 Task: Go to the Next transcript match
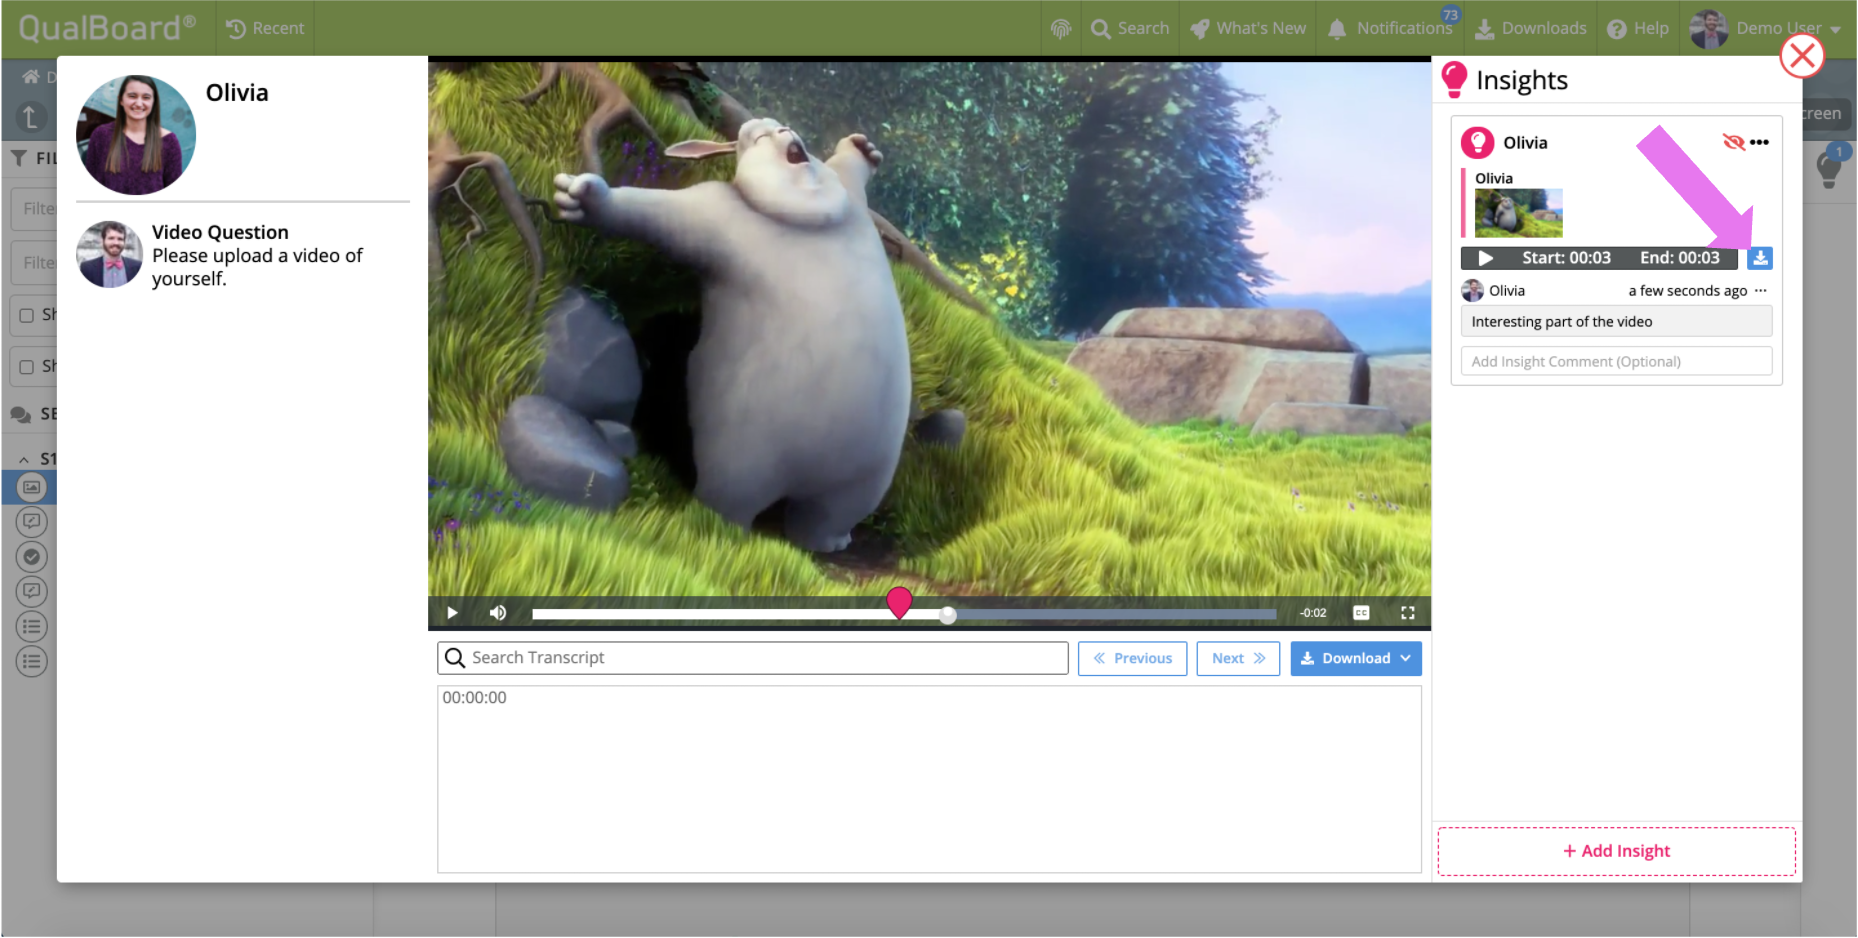(1238, 658)
